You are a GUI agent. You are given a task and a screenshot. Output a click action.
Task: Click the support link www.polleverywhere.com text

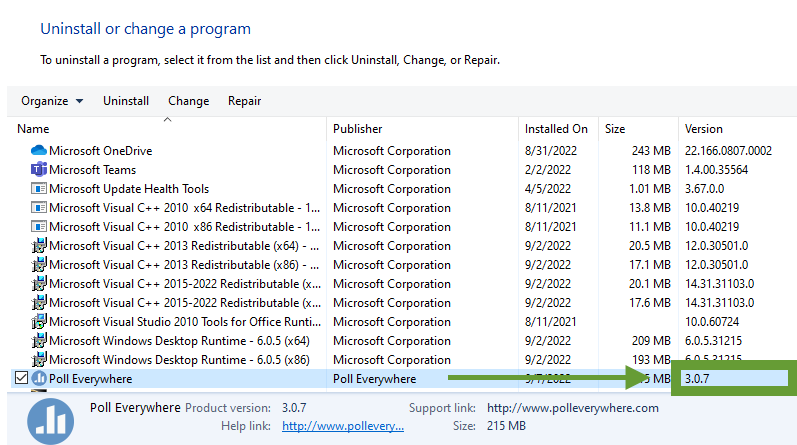tap(573, 408)
